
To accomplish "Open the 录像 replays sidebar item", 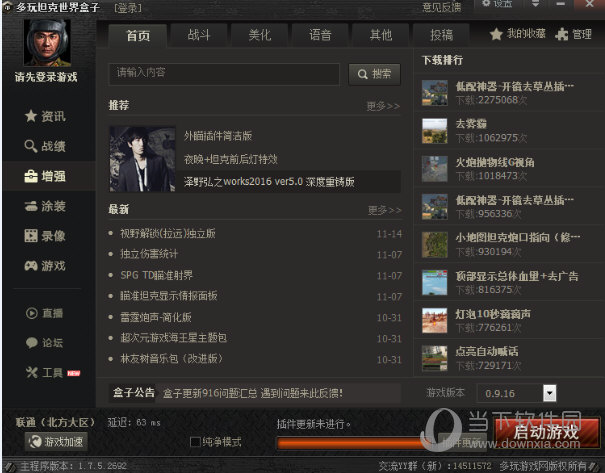I will (46, 236).
